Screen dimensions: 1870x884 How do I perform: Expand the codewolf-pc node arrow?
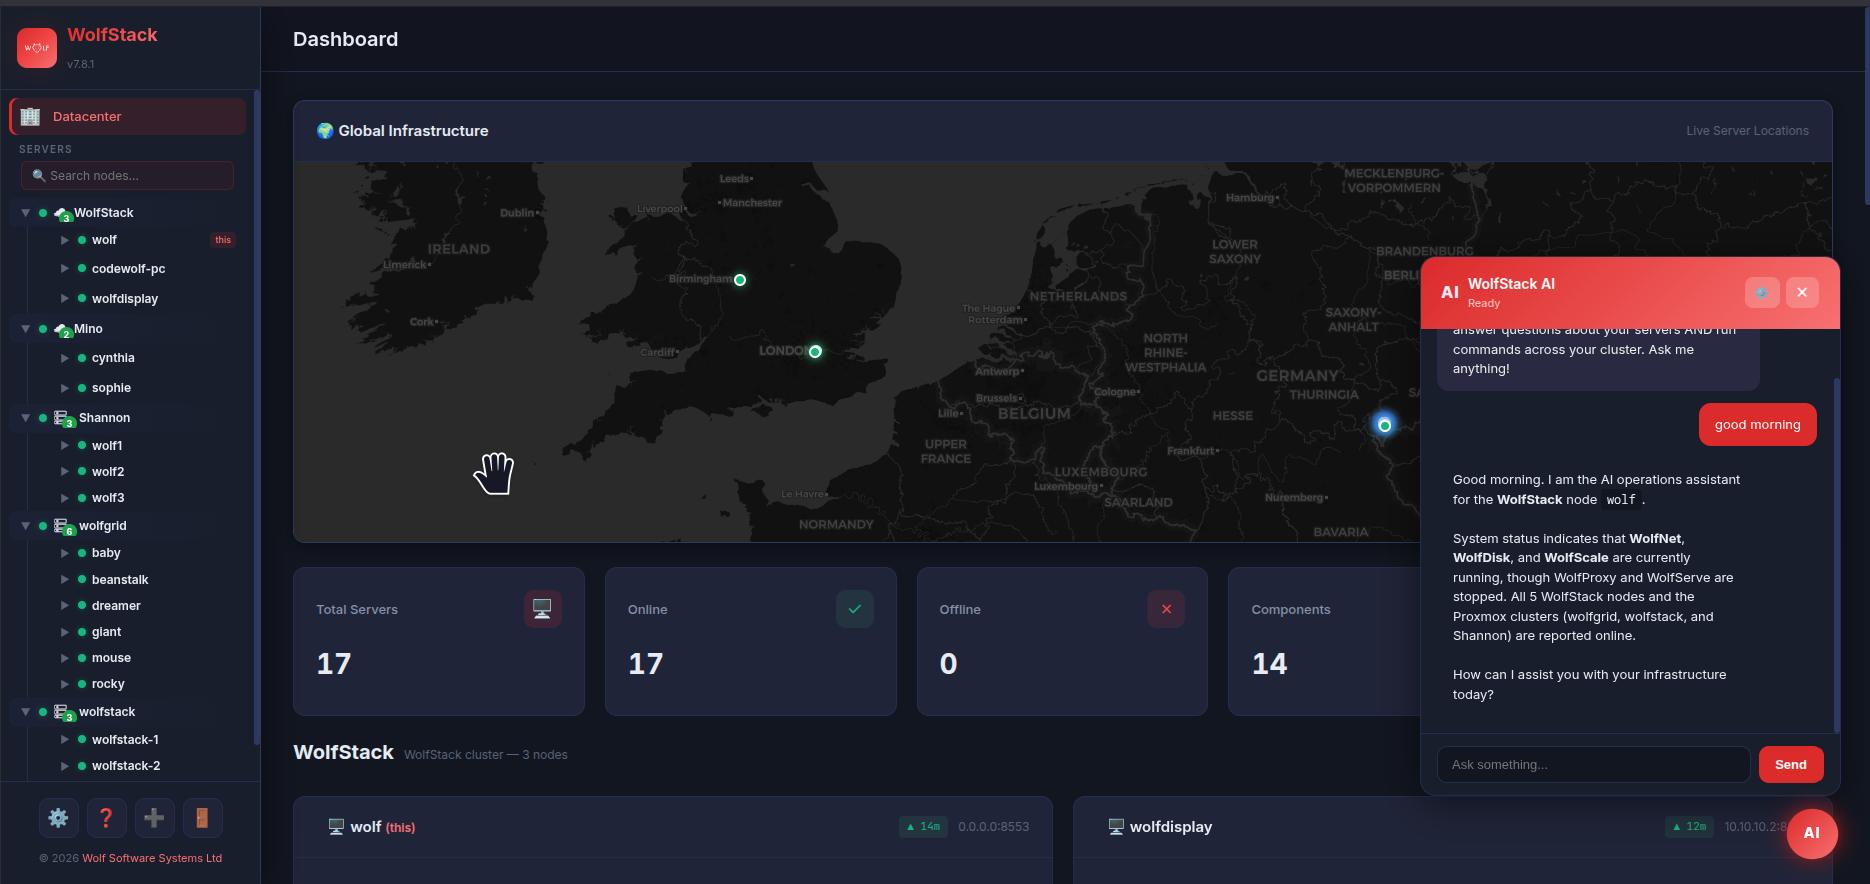65,269
